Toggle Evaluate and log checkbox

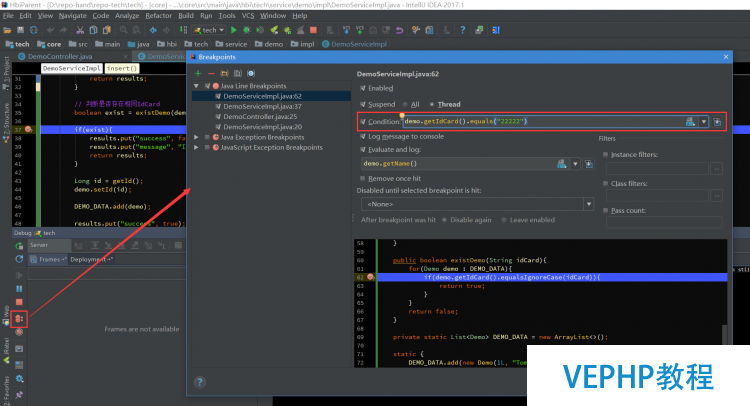tap(363, 150)
